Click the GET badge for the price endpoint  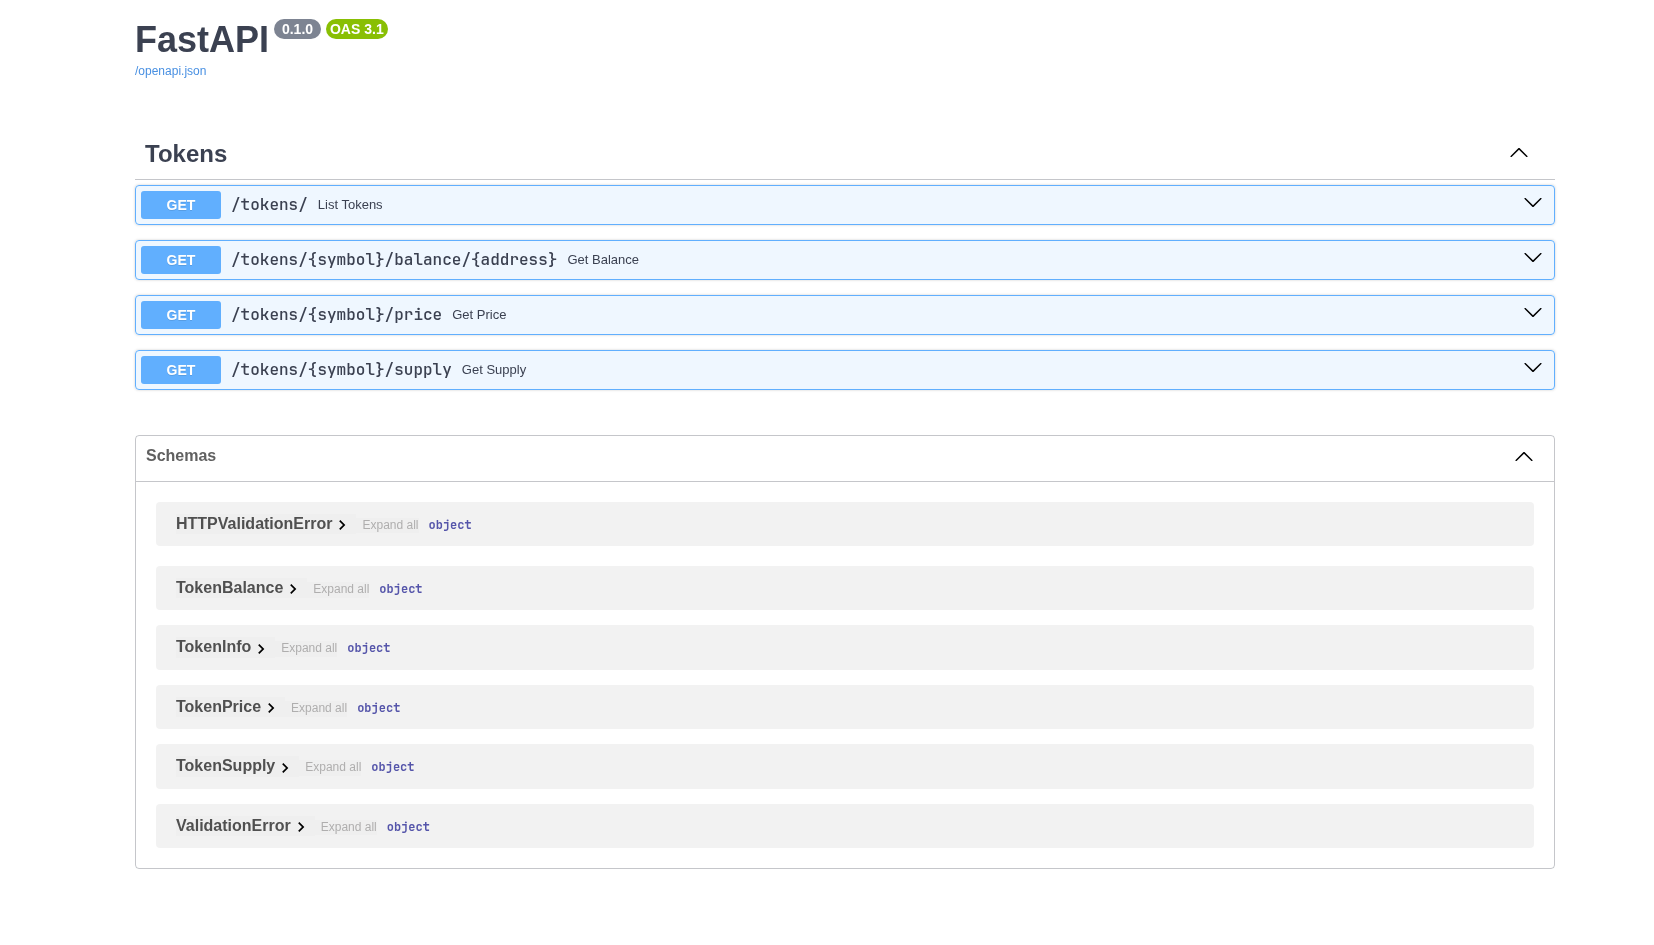pyautogui.click(x=180, y=315)
